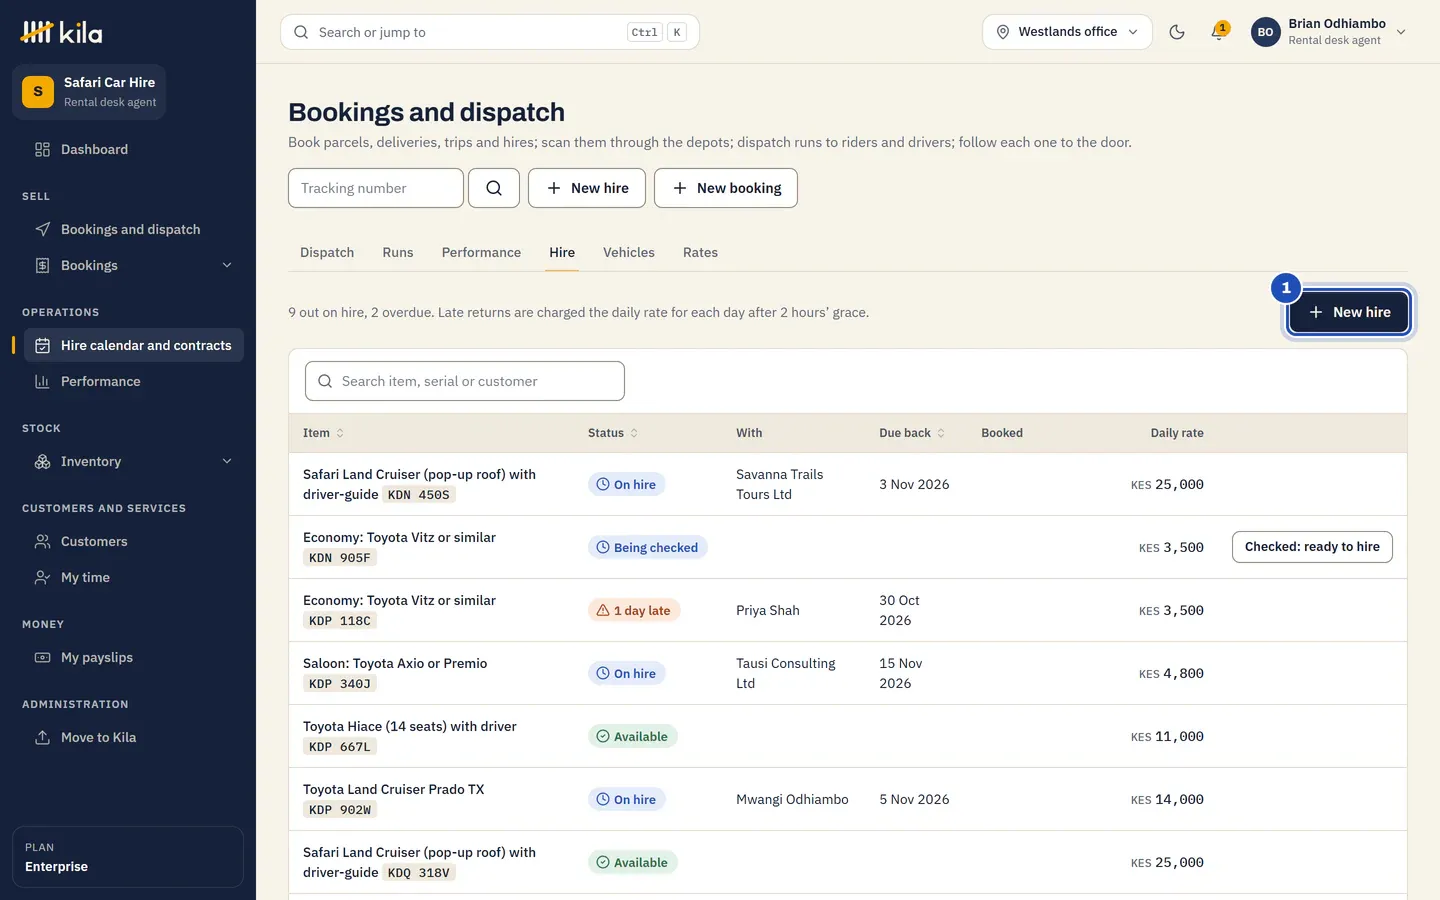The height and width of the screenshot is (900, 1440).
Task: Open Safari Car Hire workspace card
Action: tap(89, 92)
